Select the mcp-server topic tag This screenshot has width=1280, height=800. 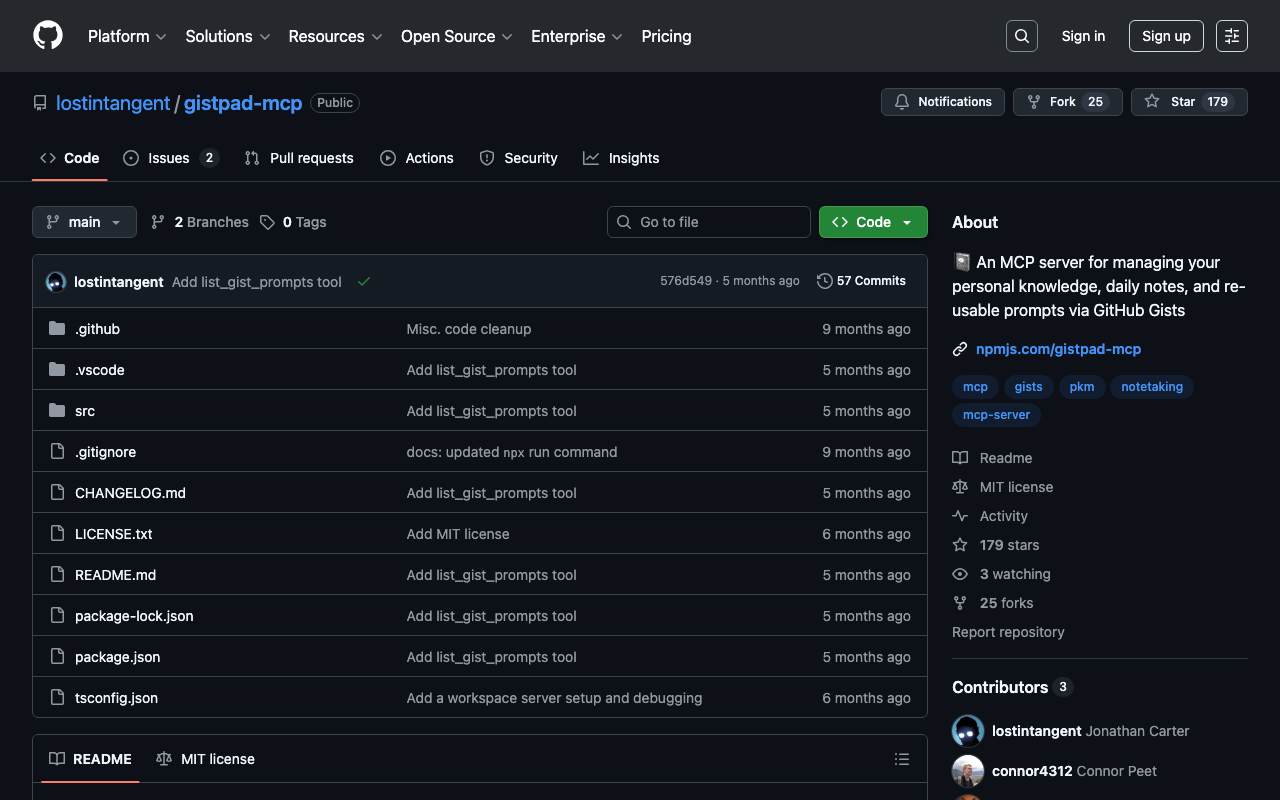[x=996, y=415]
